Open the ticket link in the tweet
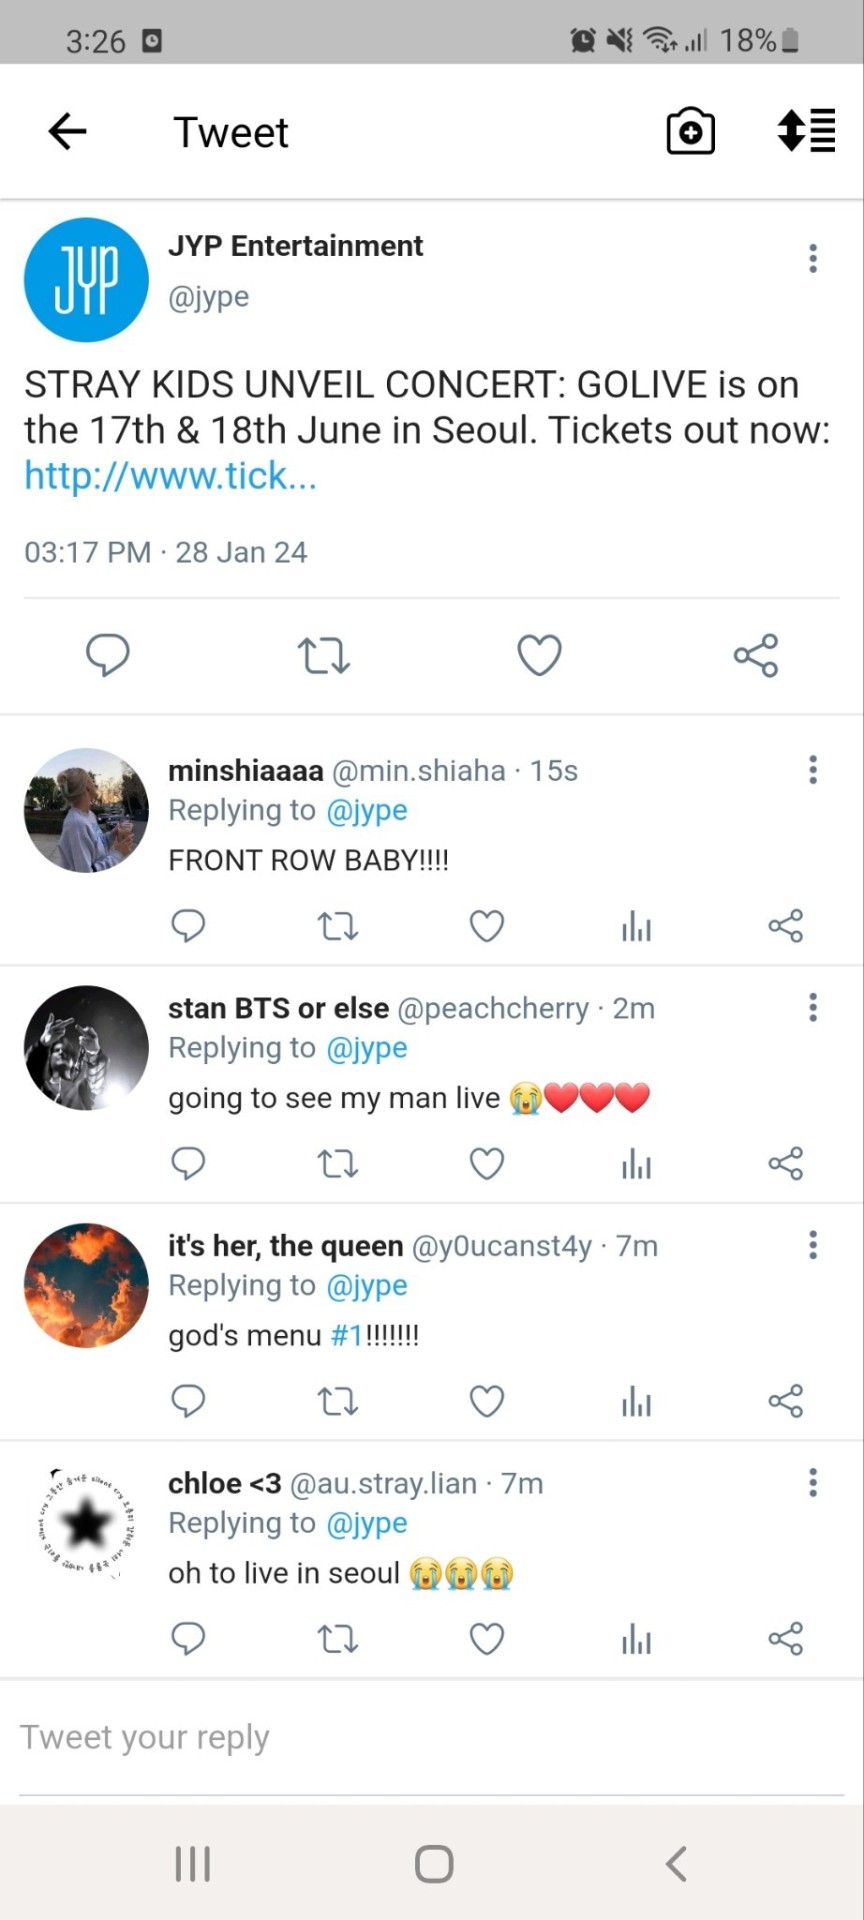The image size is (864, 1920). [170, 476]
